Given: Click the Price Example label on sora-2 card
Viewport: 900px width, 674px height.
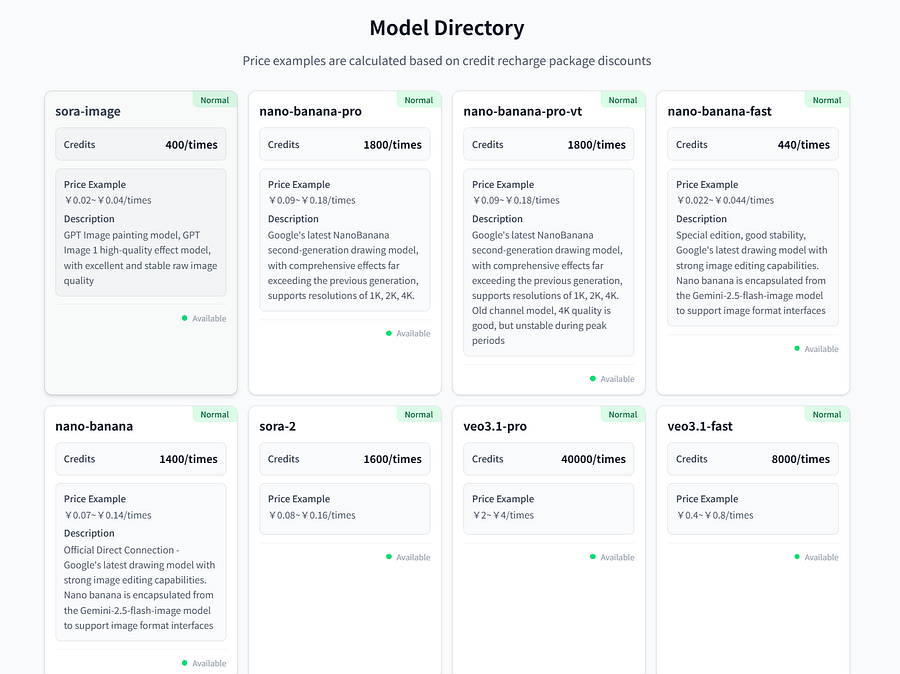Looking at the screenshot, I should point(299,499).
